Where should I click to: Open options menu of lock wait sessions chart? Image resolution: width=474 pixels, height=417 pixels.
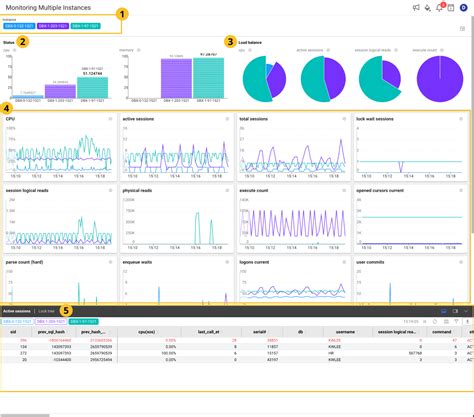tap(461, 119)
